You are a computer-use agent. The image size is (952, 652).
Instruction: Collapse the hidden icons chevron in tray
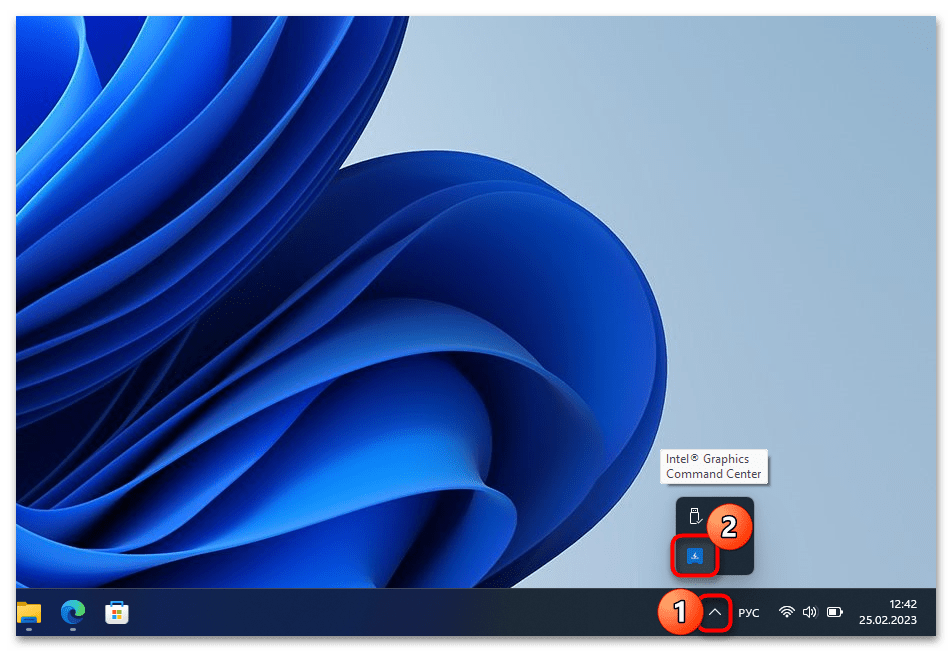point(715,611)
